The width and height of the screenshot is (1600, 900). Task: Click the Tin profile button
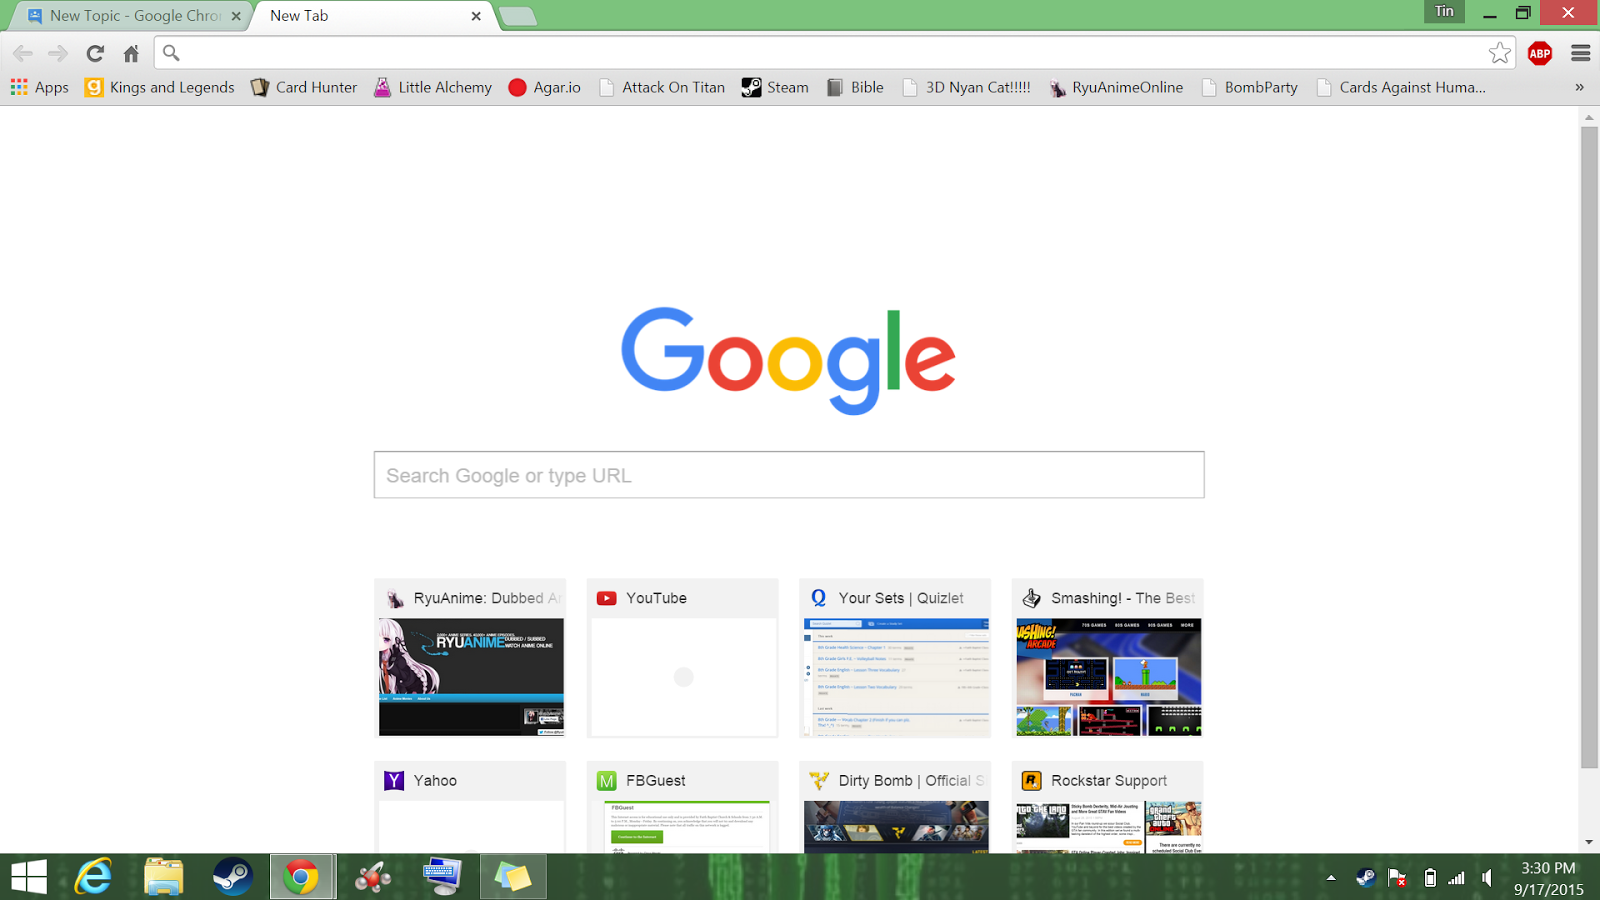pyautogui.click(x=1444, y=11)
